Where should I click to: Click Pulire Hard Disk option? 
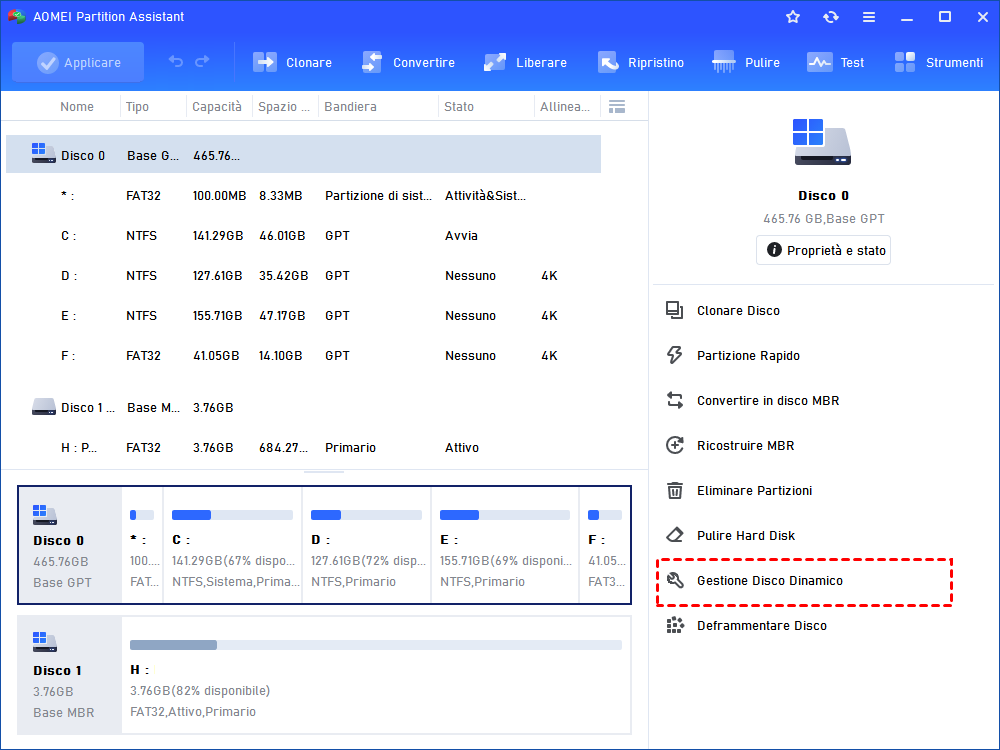pos(746,536)
